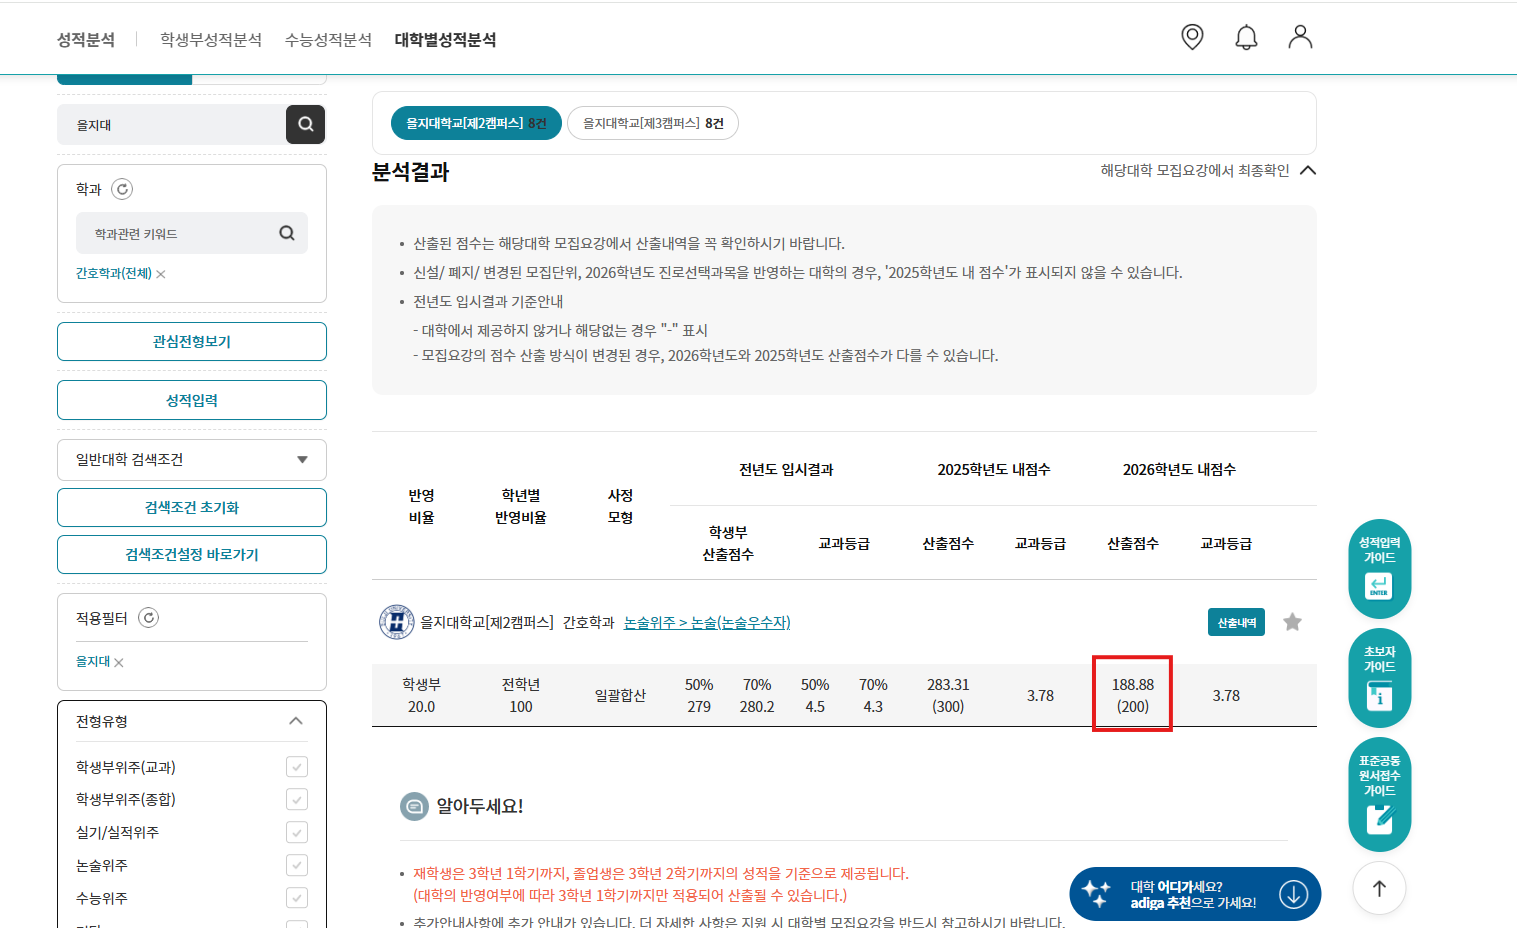Click the 알아두세요 speech bubble icon
The width and height of the screenshot is (1517, 928).
tap(414, 806)
